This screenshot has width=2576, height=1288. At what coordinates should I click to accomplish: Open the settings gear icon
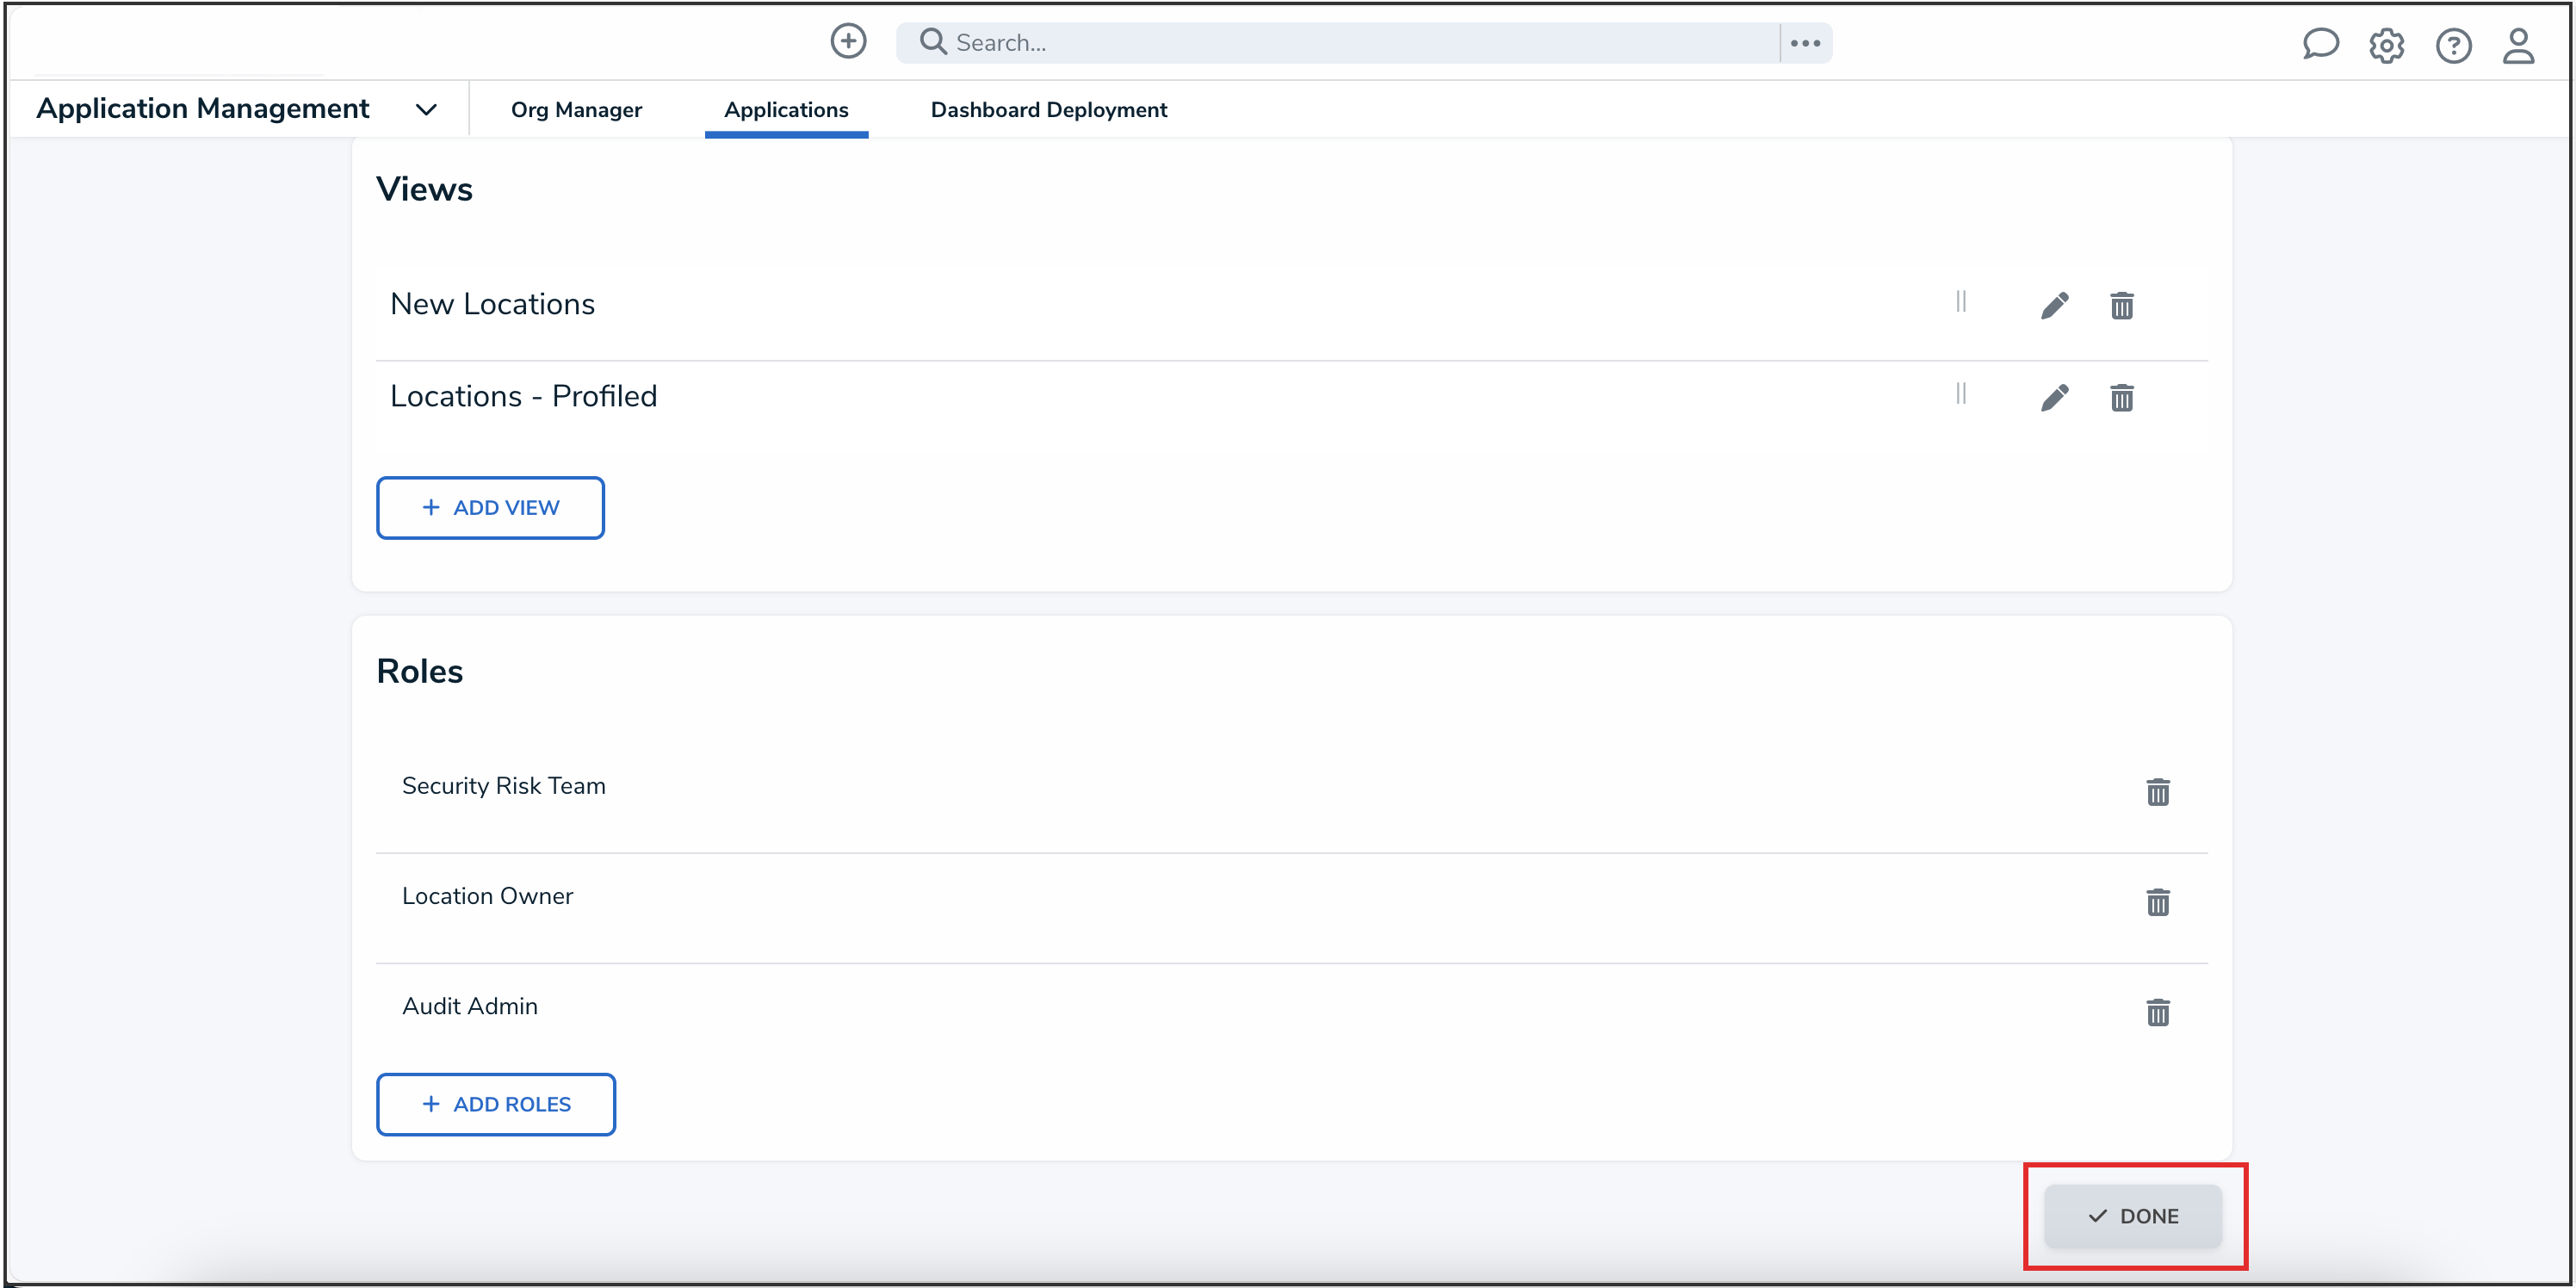2386,45
